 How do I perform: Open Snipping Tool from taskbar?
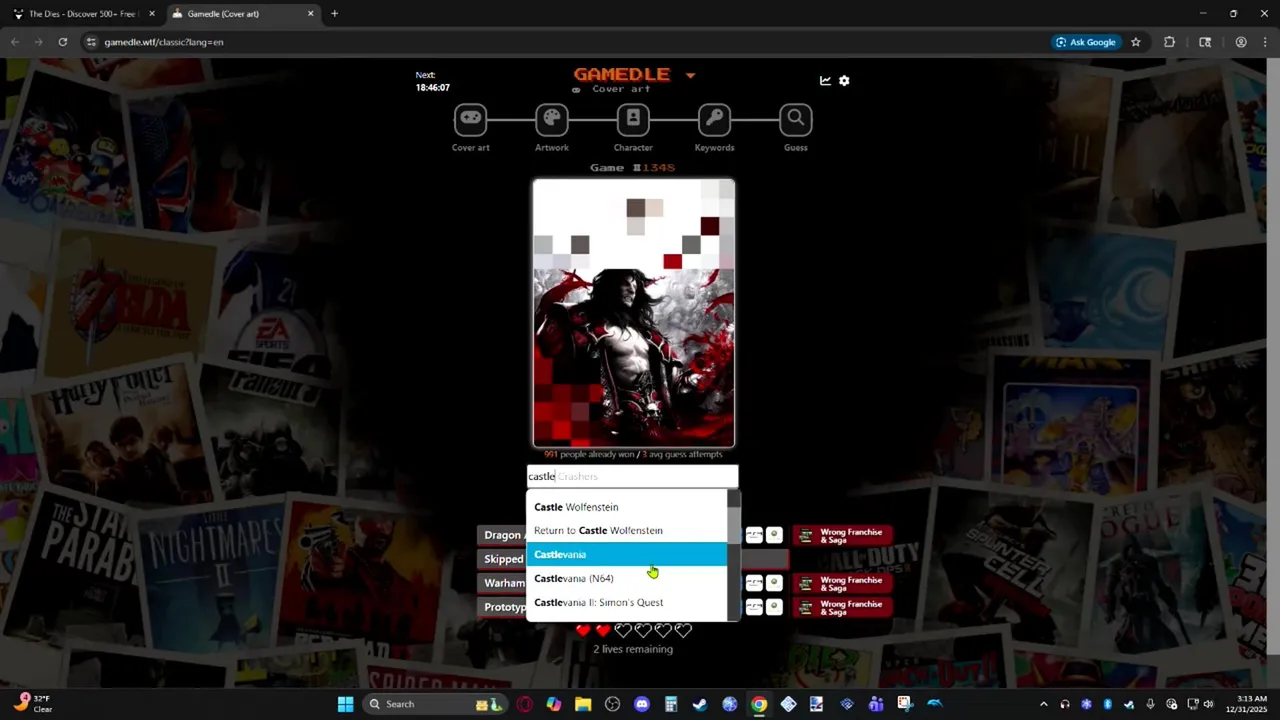tap(905, 704)
